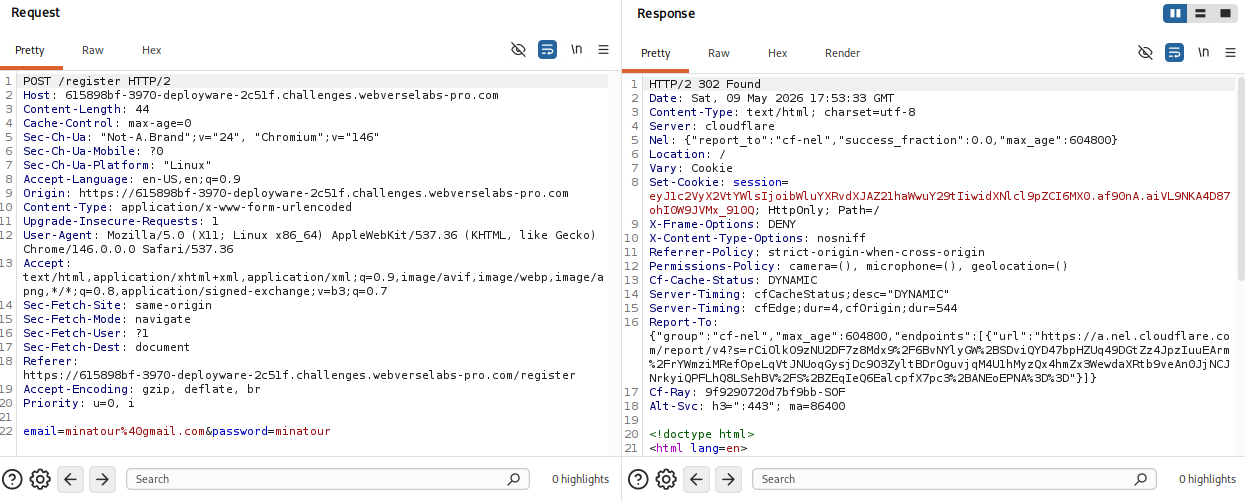Click Response 0 highlights label
Viewport: 1245px width, 501px height.
(x=1207, y=479)
